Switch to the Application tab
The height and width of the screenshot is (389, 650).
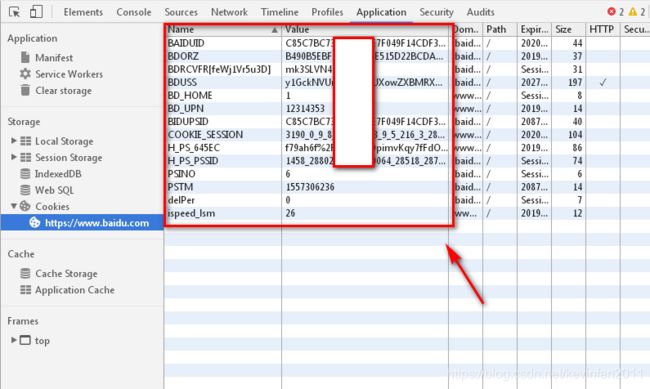coord(381,12)
